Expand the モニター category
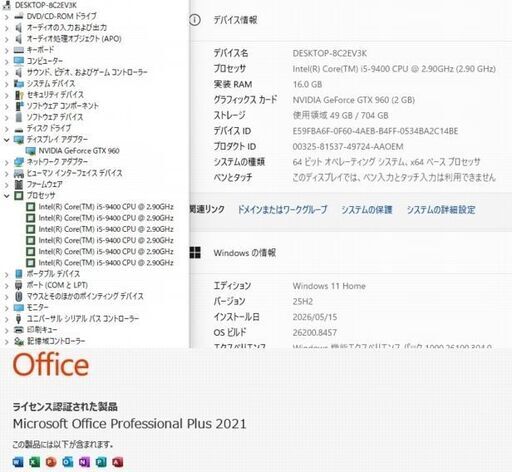 click(6, 308)
